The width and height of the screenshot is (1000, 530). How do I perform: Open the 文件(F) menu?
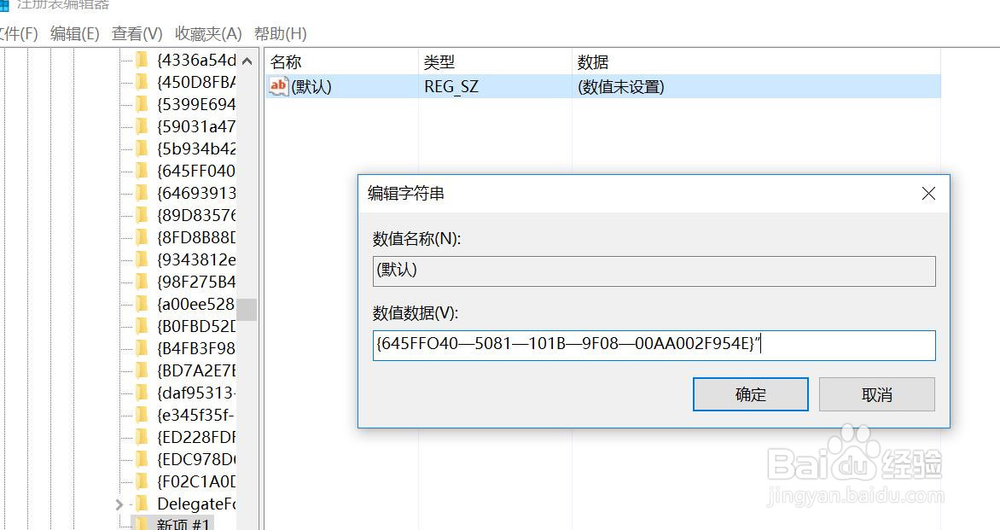(18, 33)
